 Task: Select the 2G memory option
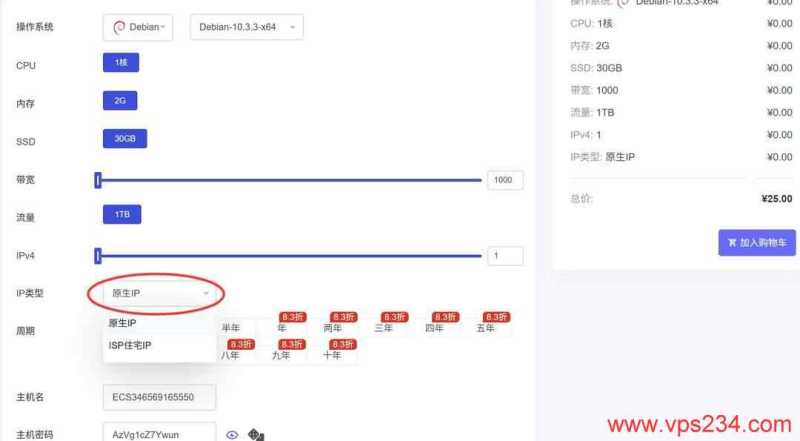click(120, 101)
